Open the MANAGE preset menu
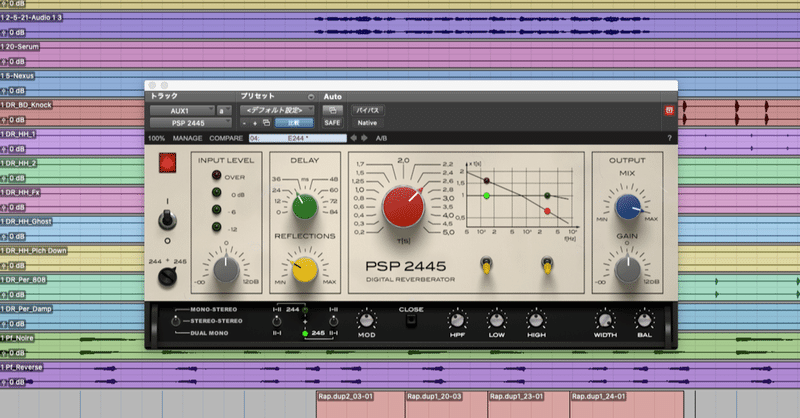 tap(187, 138)
